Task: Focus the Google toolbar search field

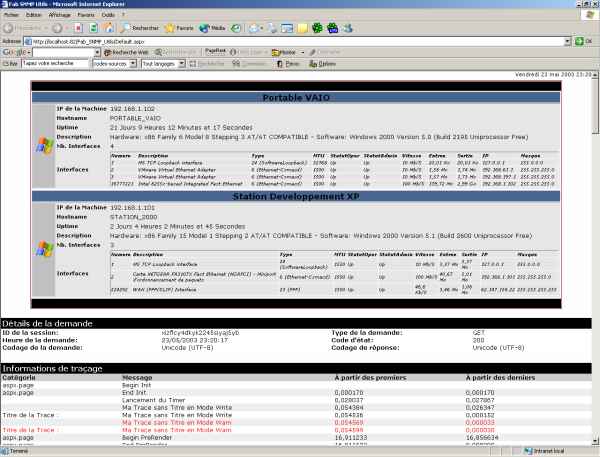Action: pyautogui.click(x=63, y=52)
